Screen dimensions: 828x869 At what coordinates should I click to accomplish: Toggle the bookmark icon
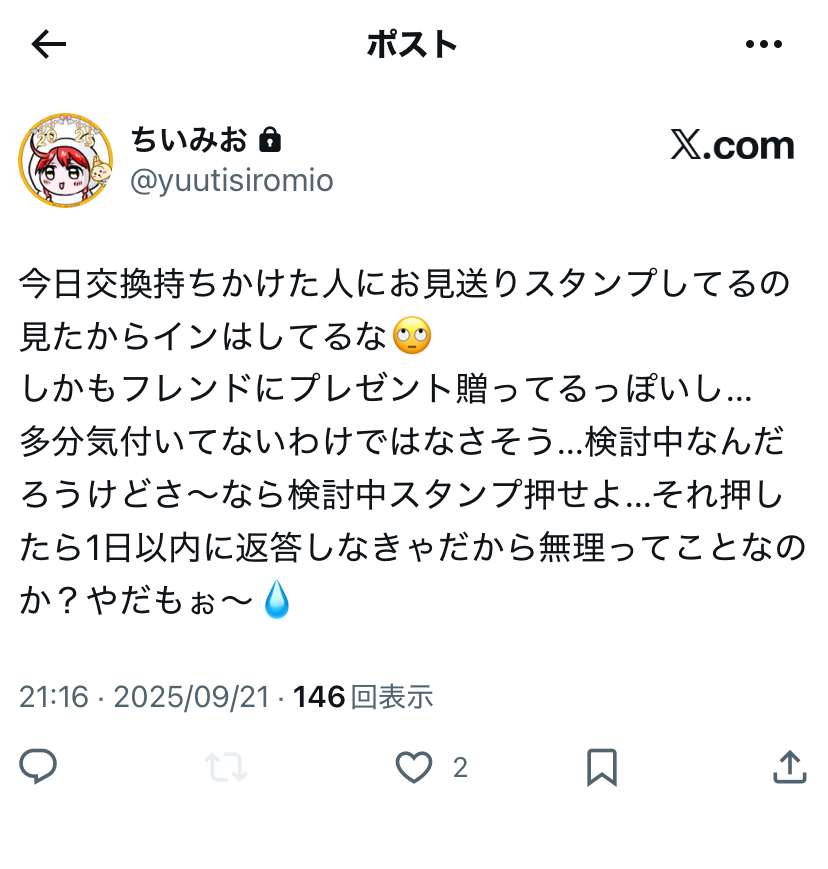point(602,767)
